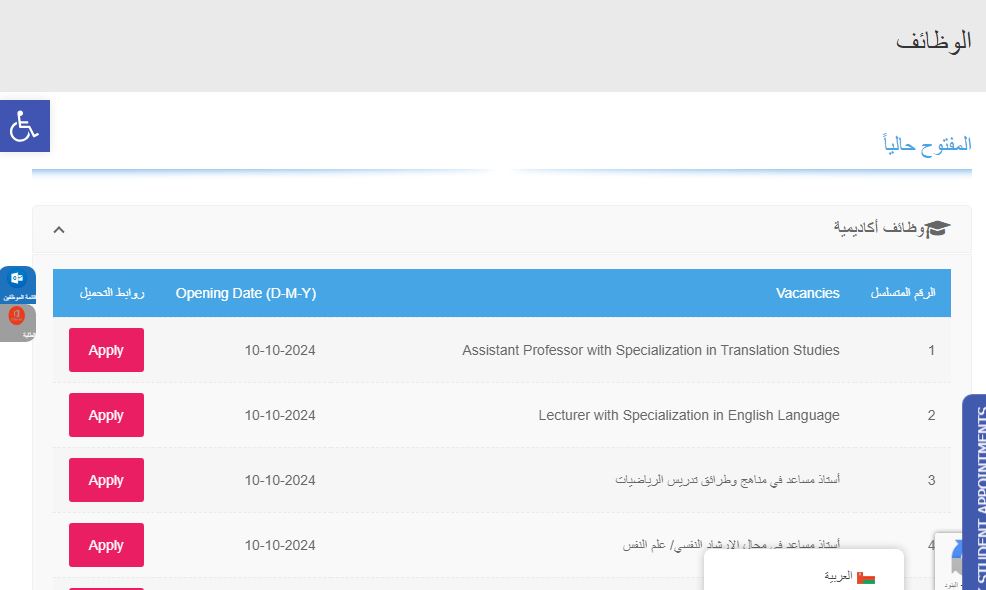Click the Opening Date (D-M-Y) column header
The image size is (986, 590).
(245, 293)
